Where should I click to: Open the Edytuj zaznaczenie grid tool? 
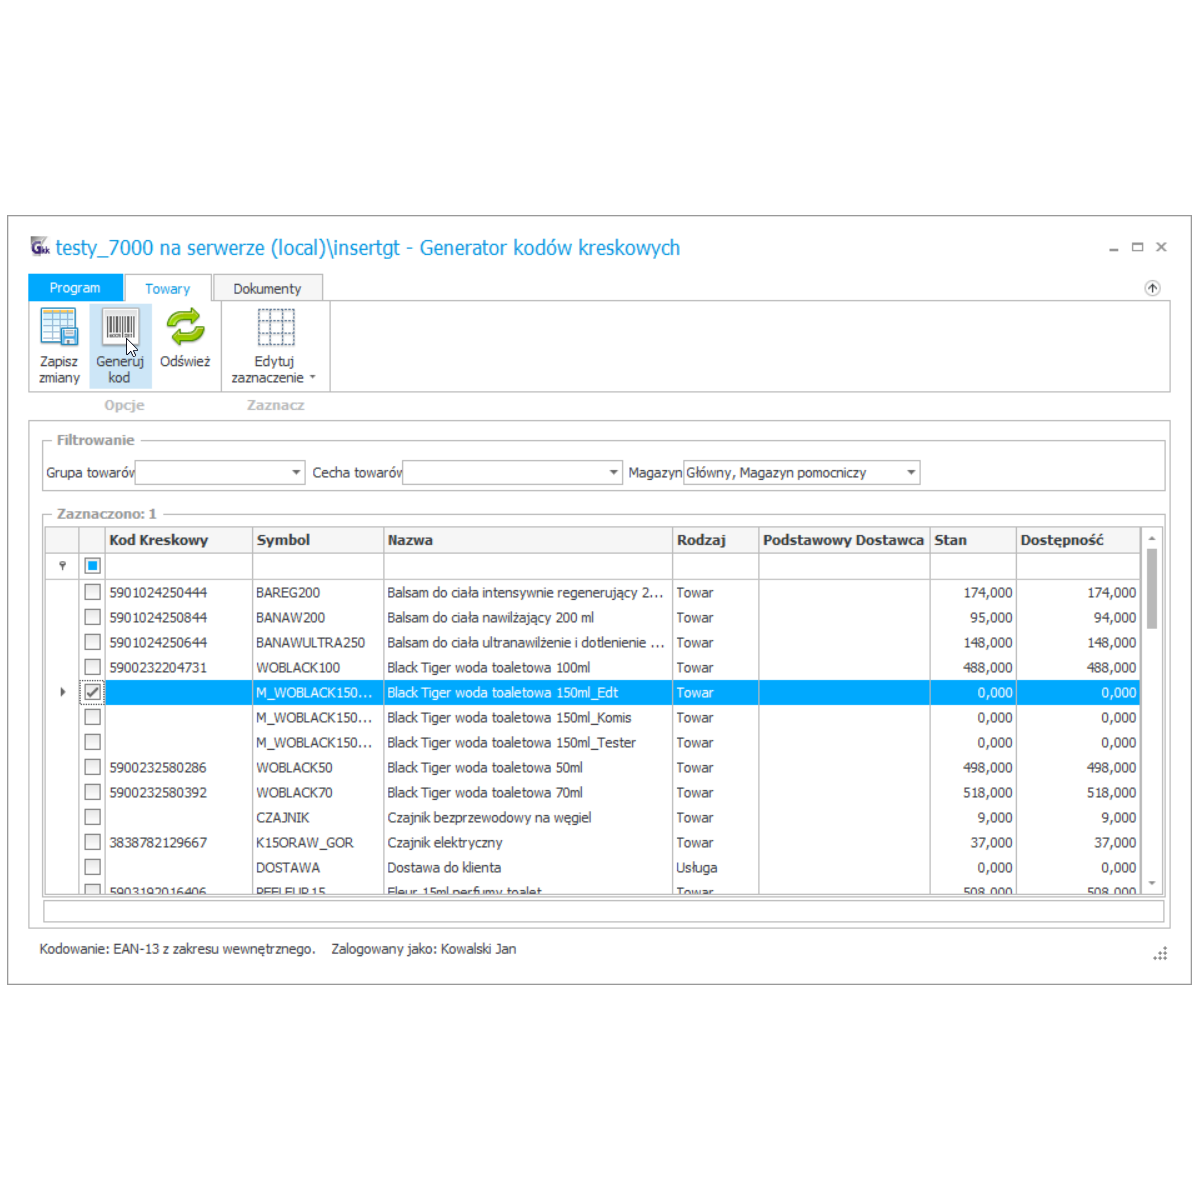tap(275, 329)
